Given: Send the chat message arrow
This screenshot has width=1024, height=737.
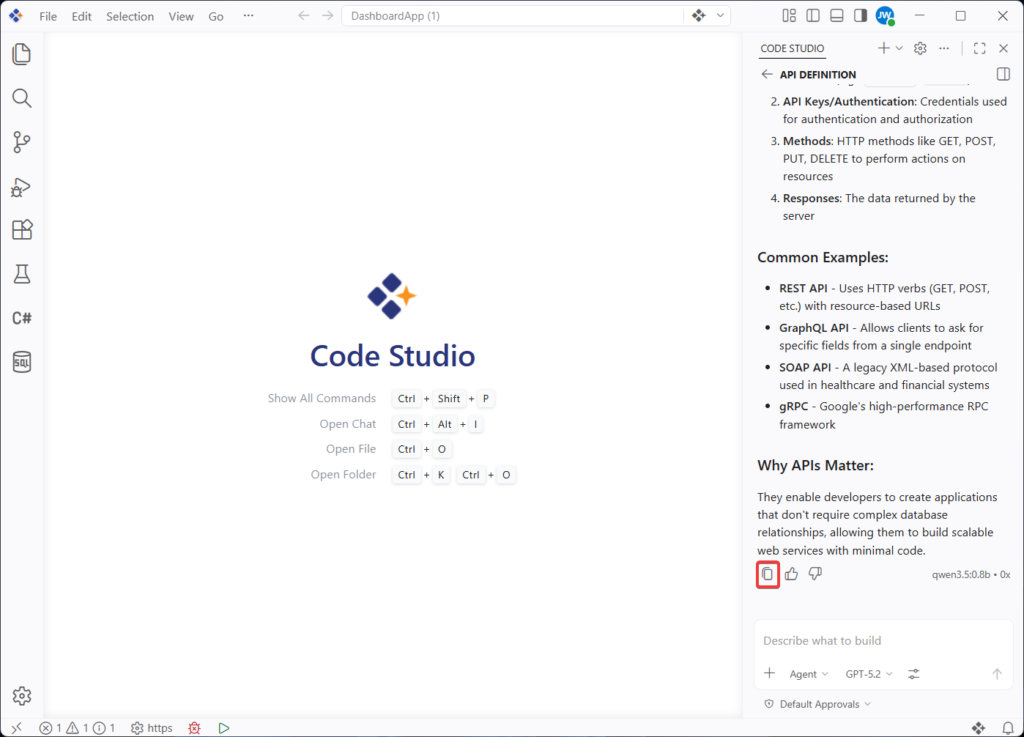Looking at the screenshot, I should coord(997,674).
